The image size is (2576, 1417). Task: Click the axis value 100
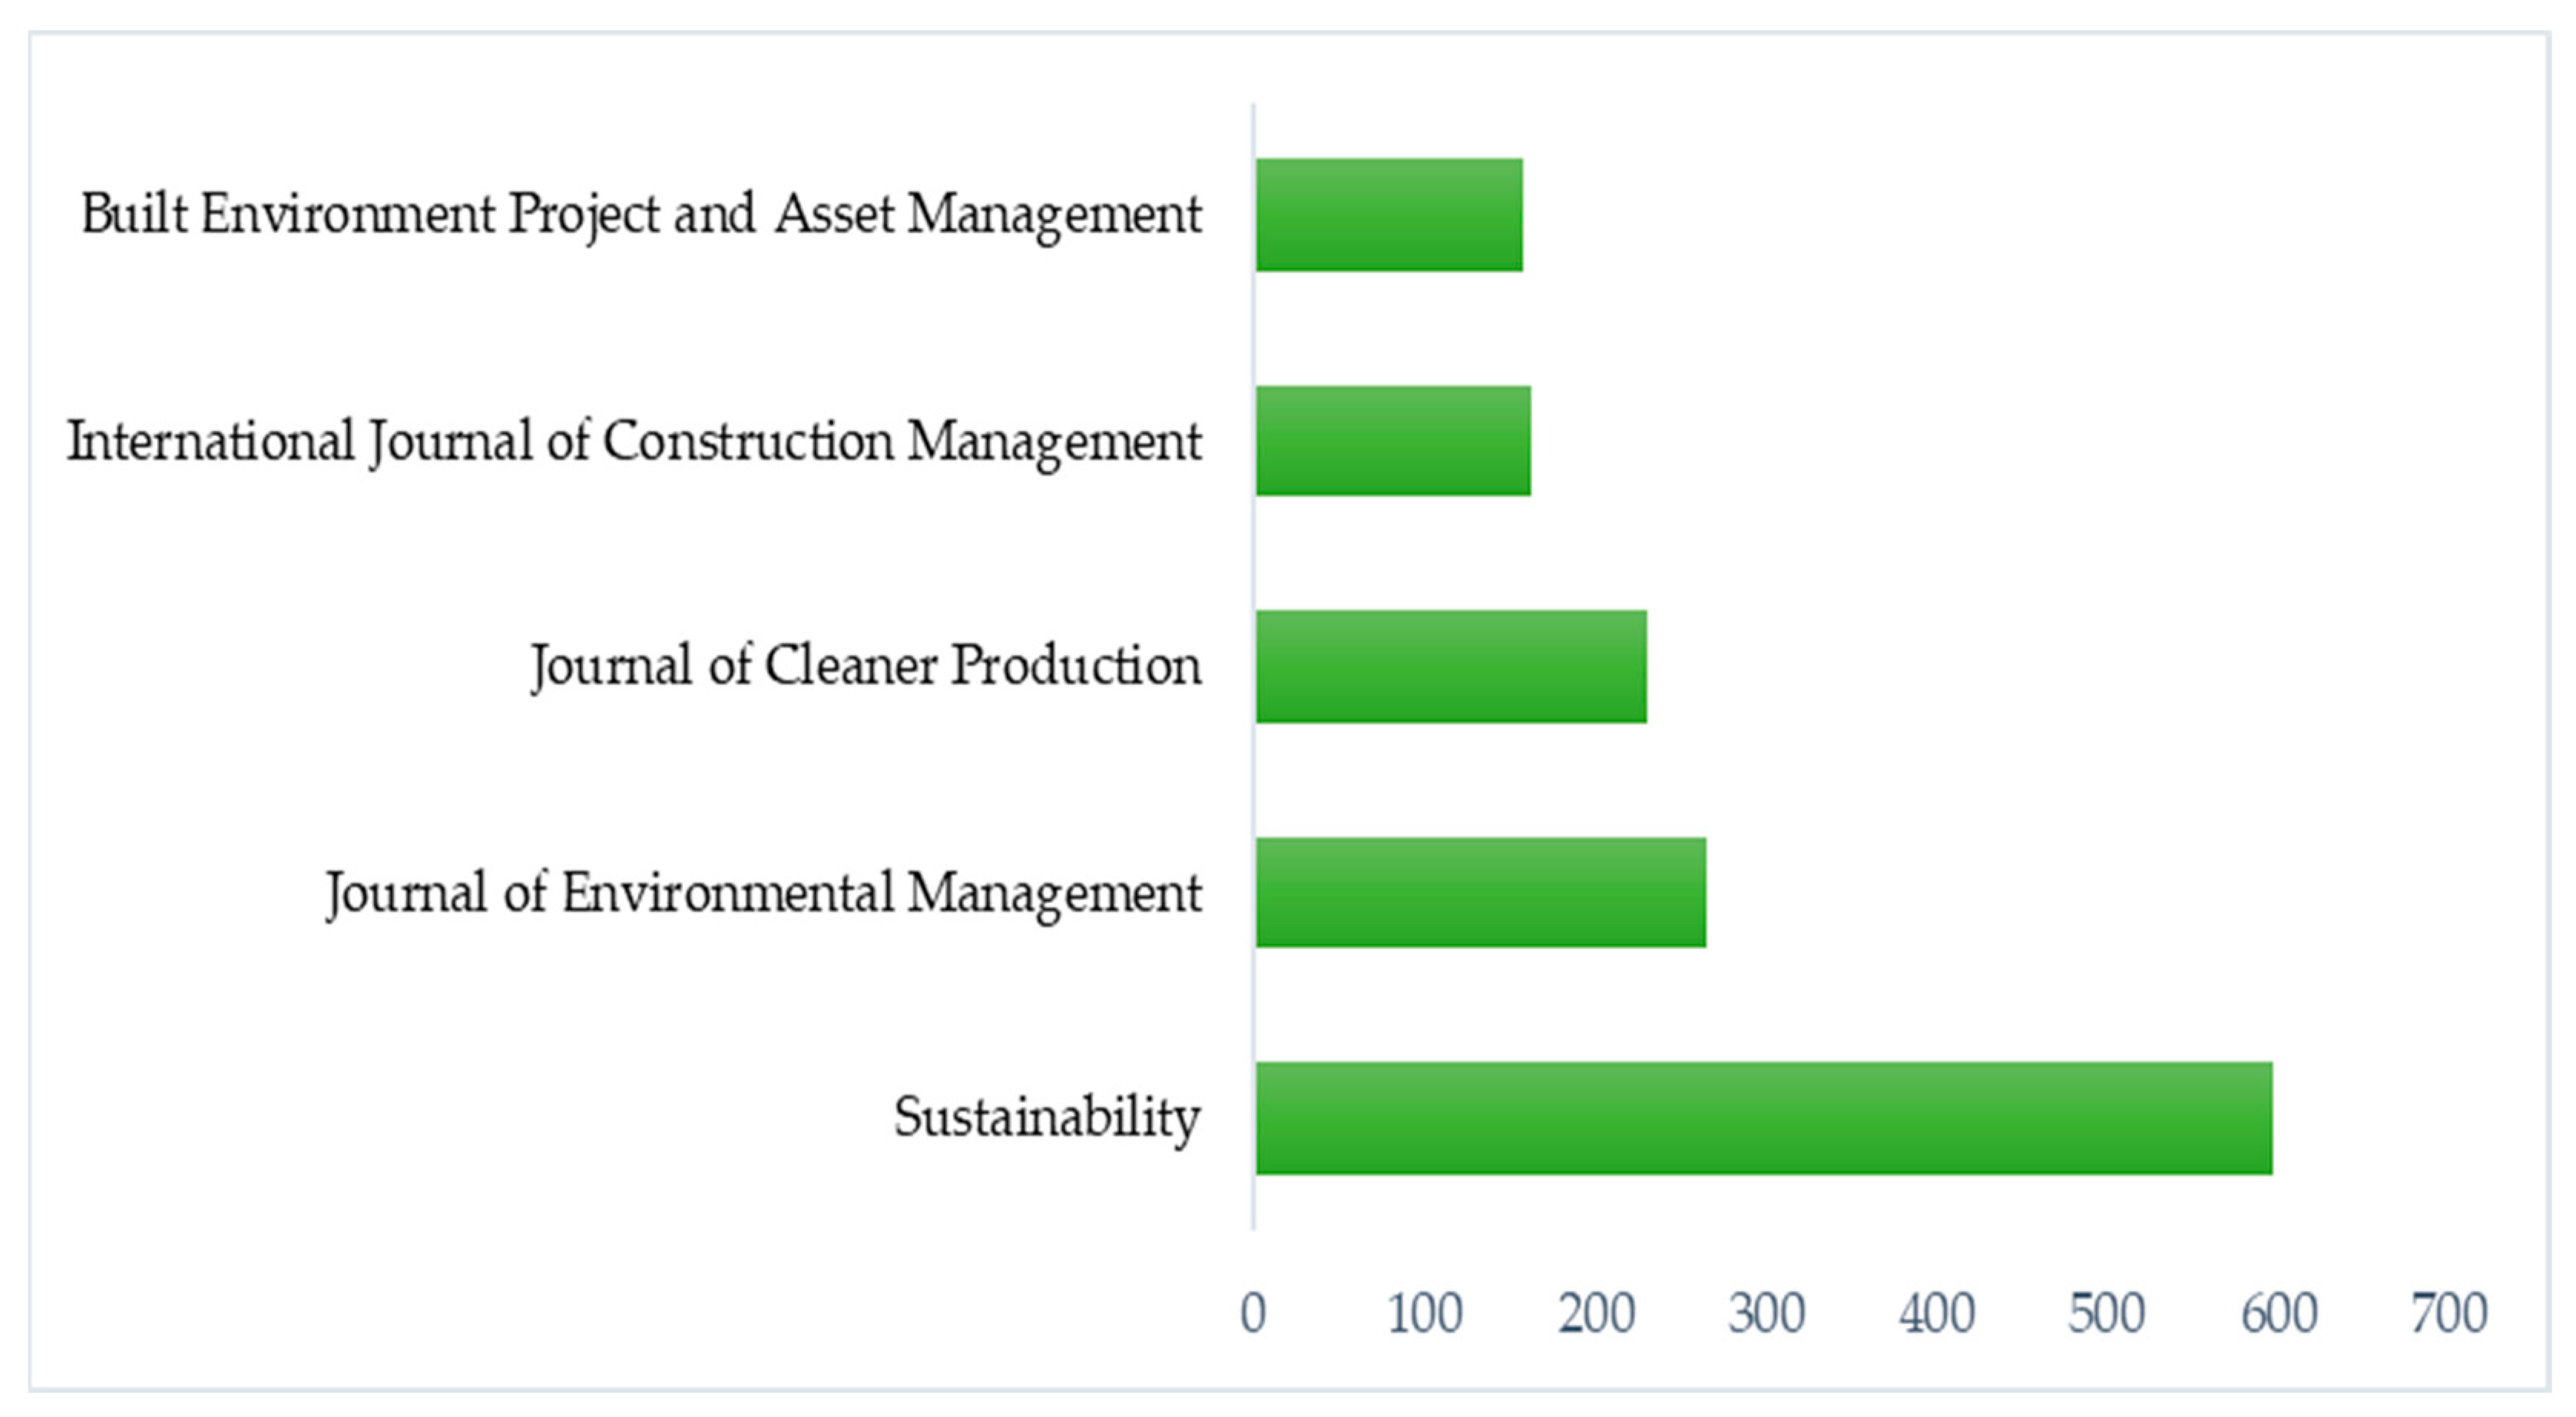1425,1313
